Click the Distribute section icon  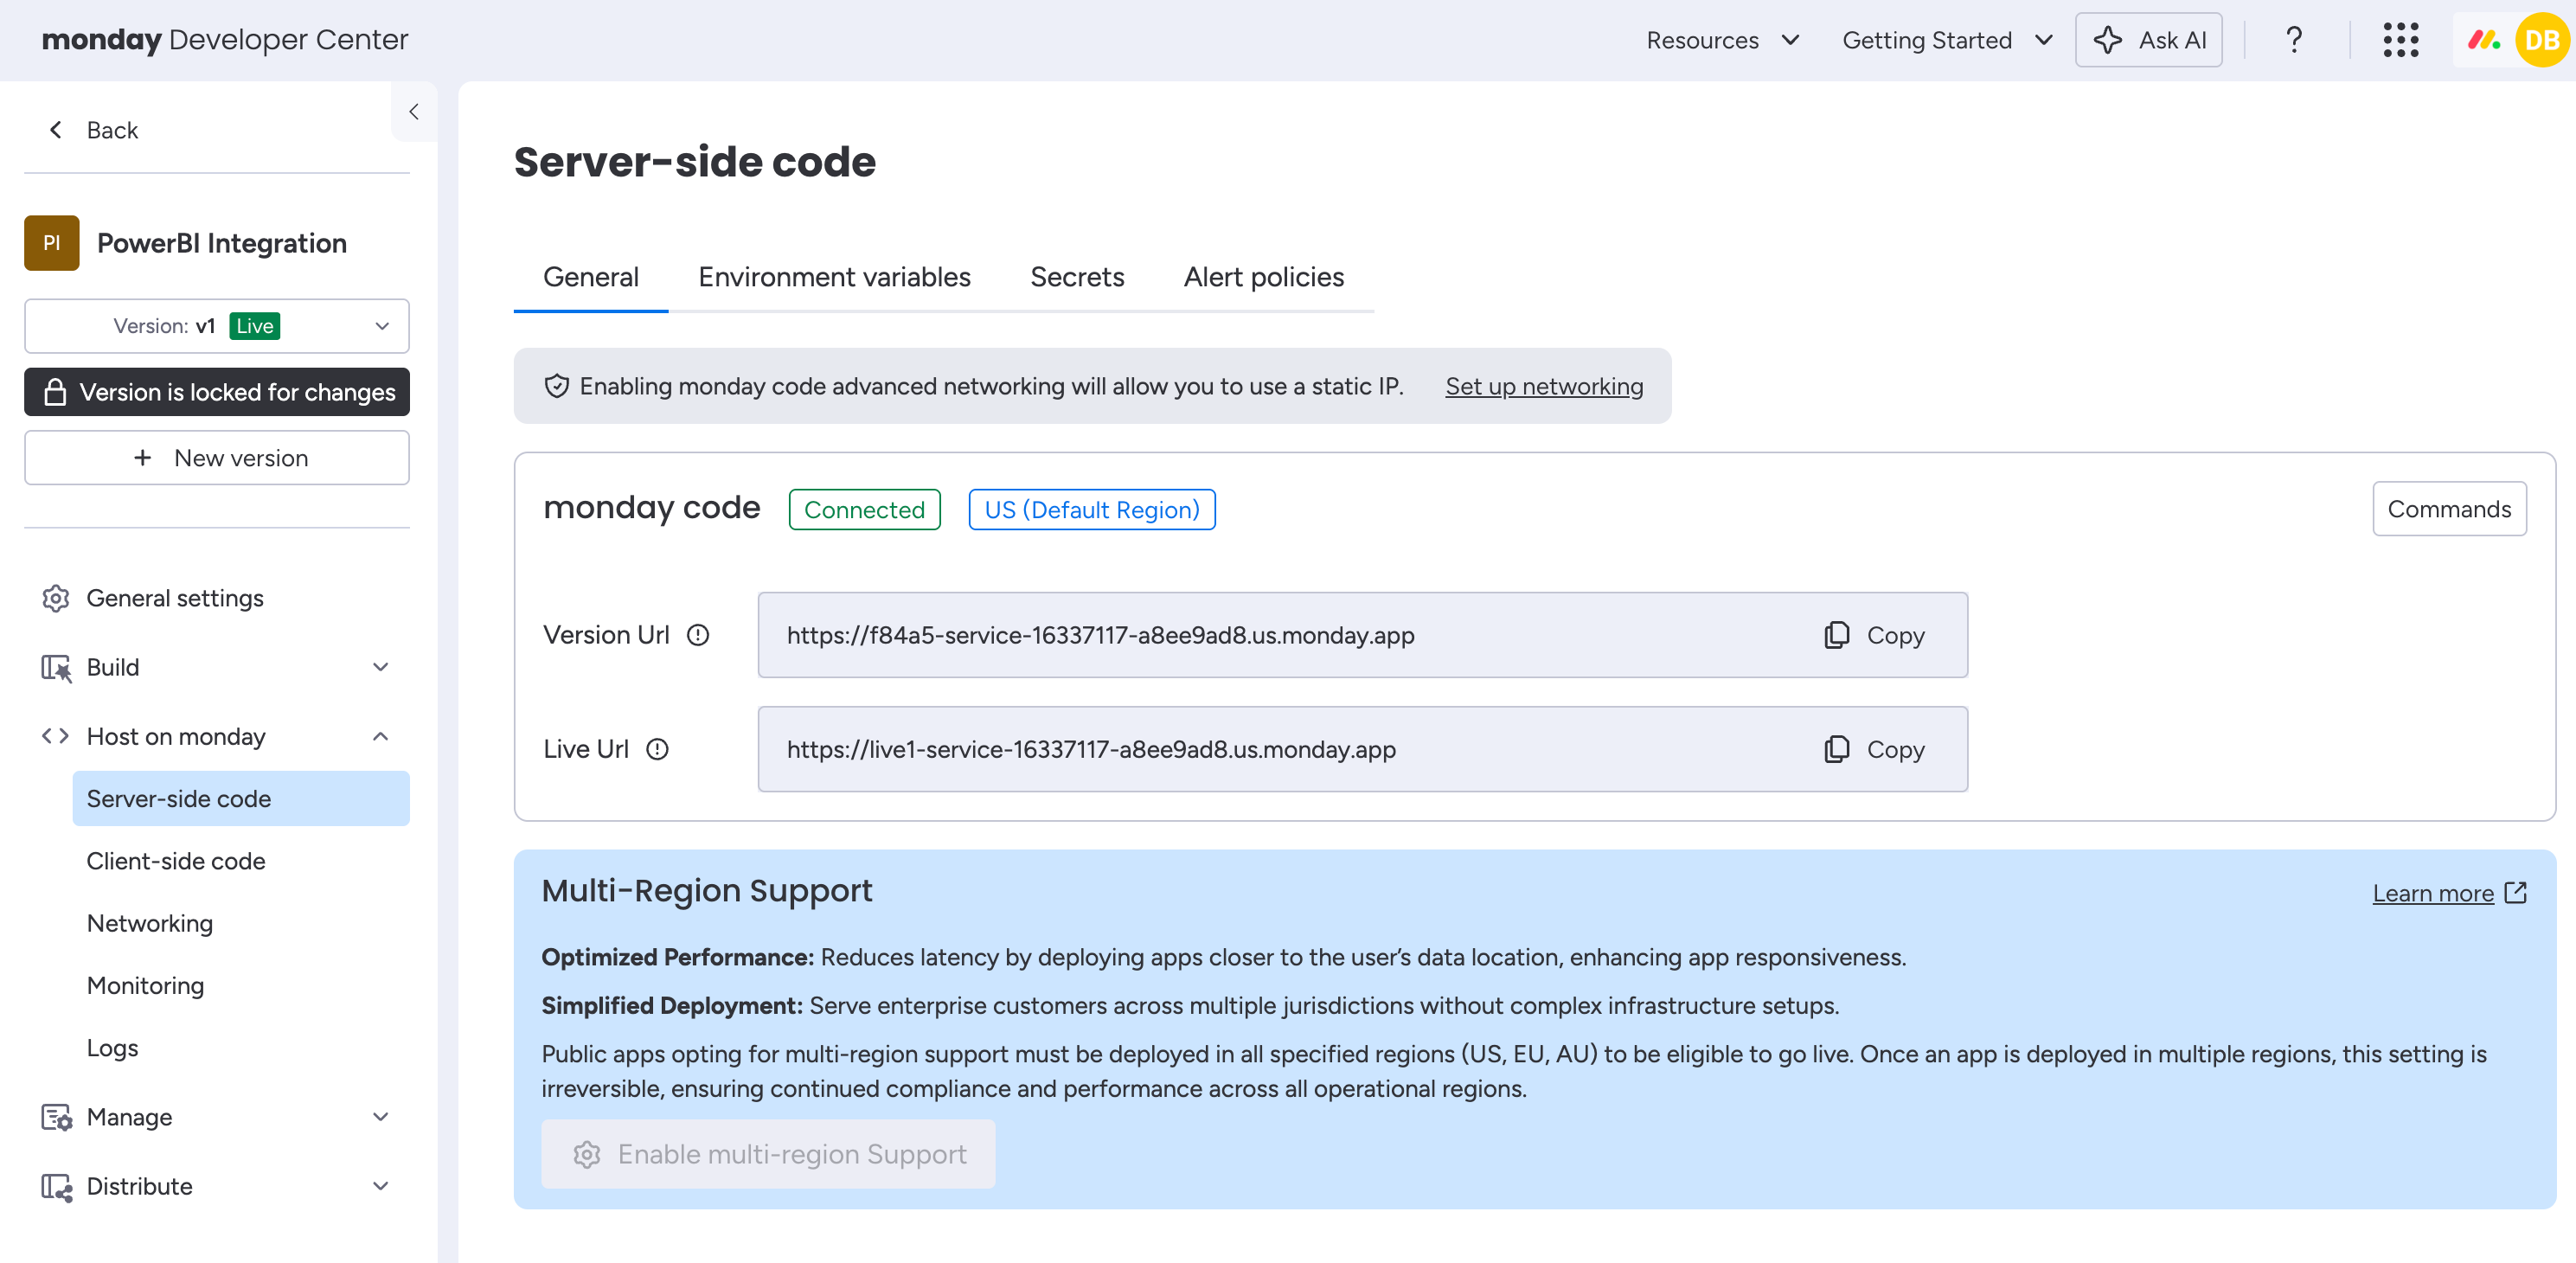[56, 1187]
